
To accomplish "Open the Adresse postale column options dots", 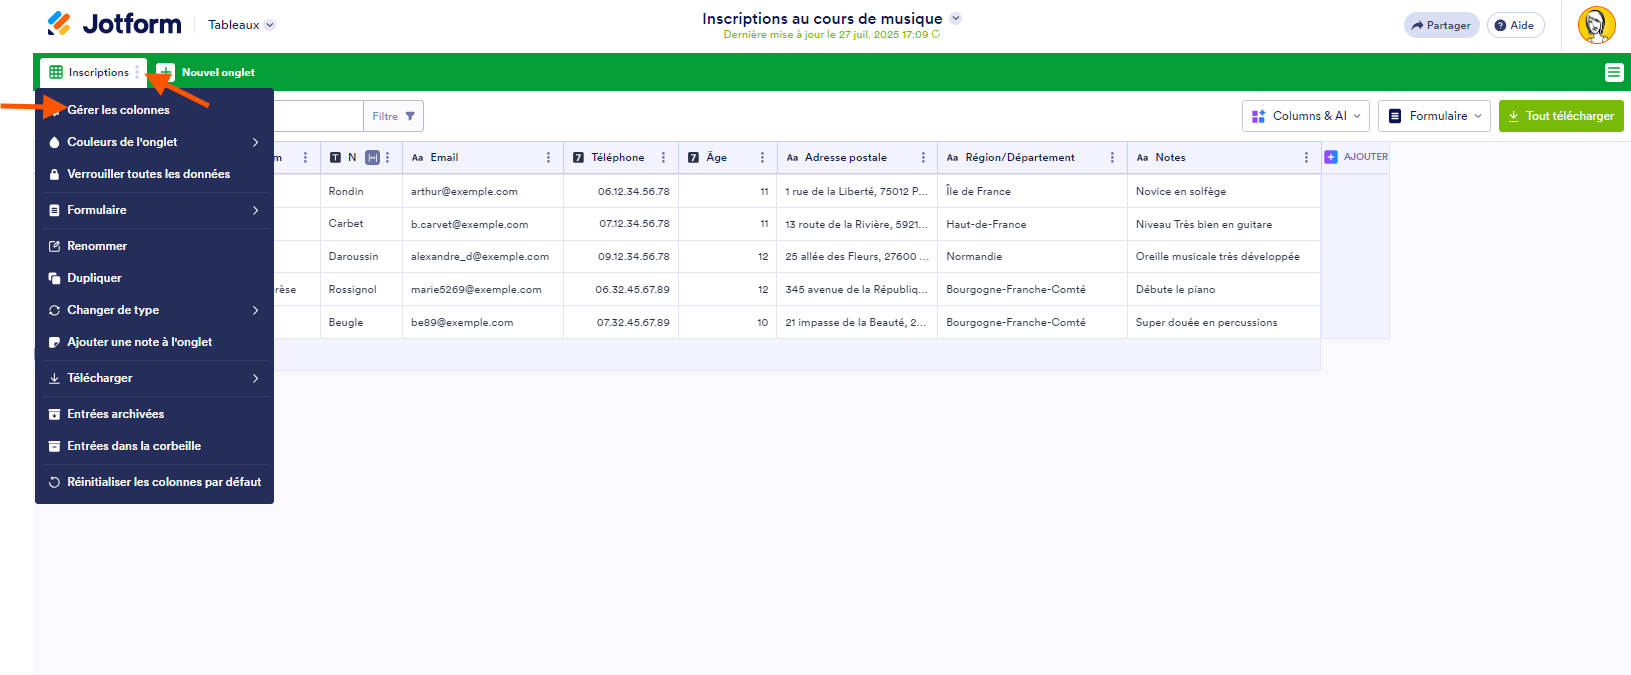I will click(923, 157).
